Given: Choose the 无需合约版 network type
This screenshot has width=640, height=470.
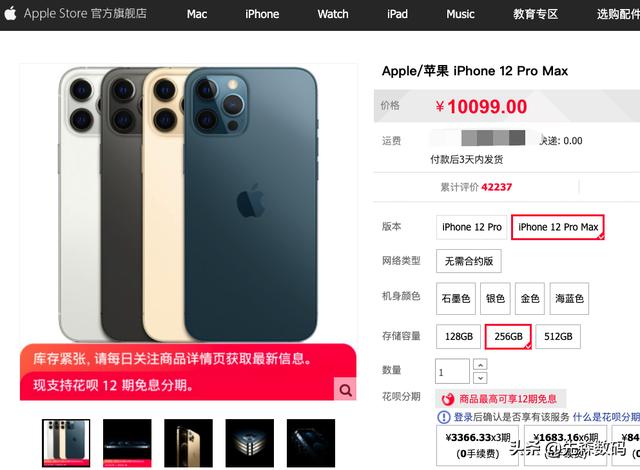Looking at the screenshot, I should [469, 261].
